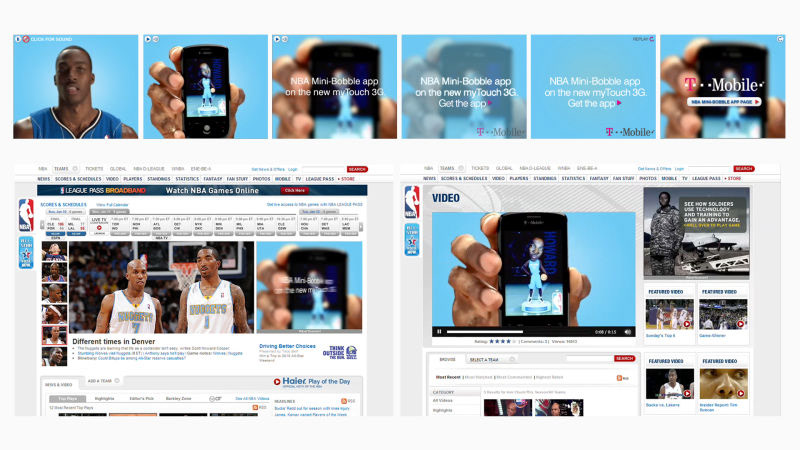Click play icon on third banner frame
Screen dimensions: 800x450
pyautogui.click(x=277, y=39)
